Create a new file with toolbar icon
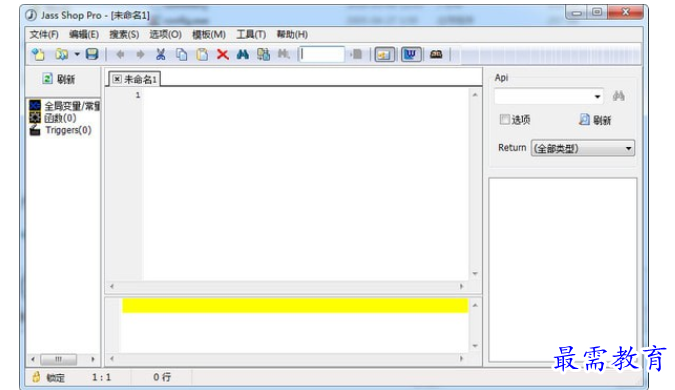The height and width of the screenshot is (390, 675). 38,54
